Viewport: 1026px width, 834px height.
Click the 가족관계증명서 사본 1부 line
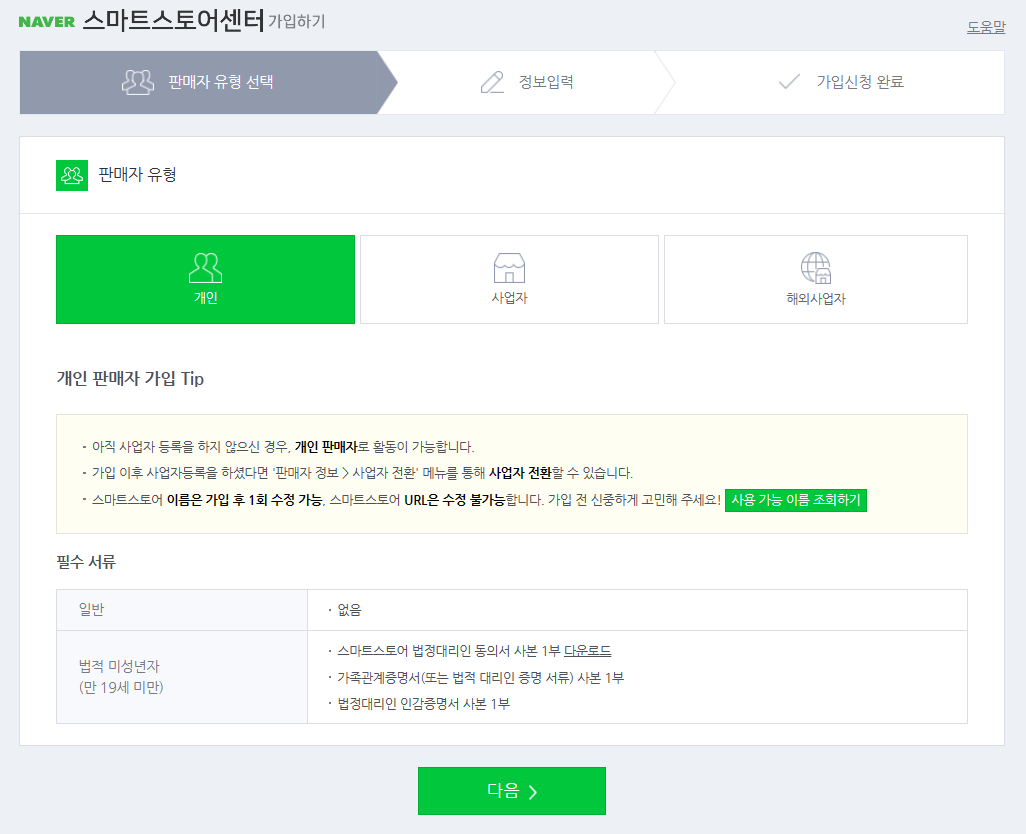click(x=480, y=678)
